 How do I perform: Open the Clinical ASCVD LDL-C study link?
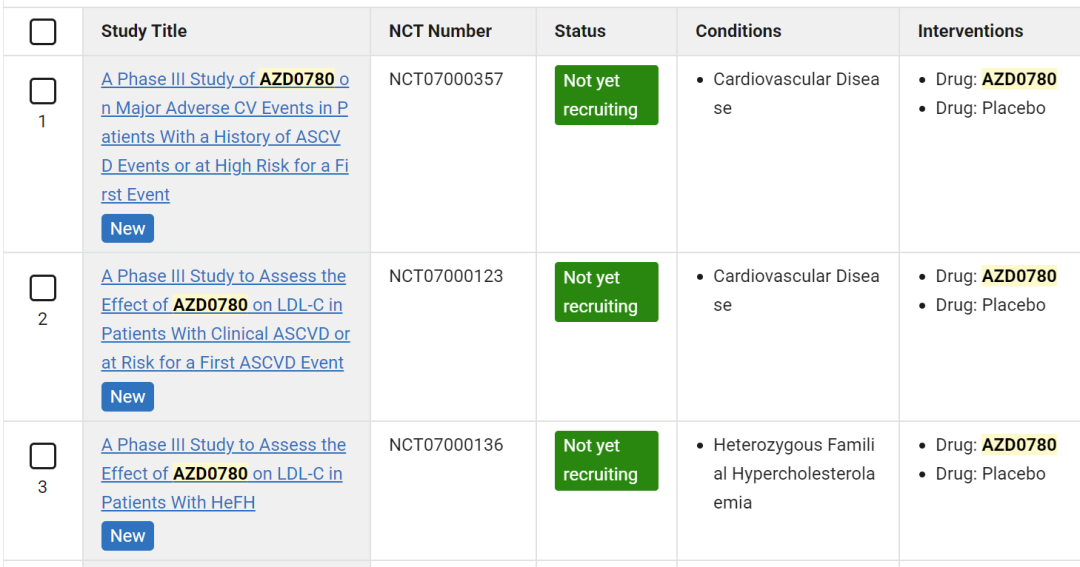click(225, 319)
